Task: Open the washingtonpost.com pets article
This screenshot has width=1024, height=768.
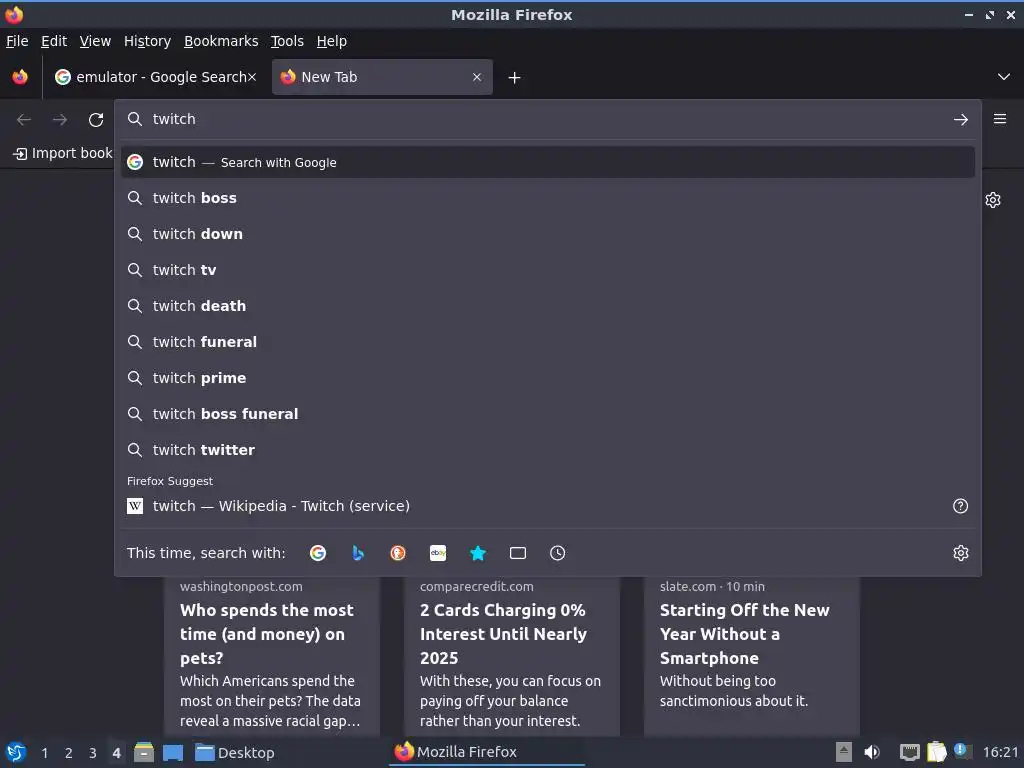Action: (272, 655)
